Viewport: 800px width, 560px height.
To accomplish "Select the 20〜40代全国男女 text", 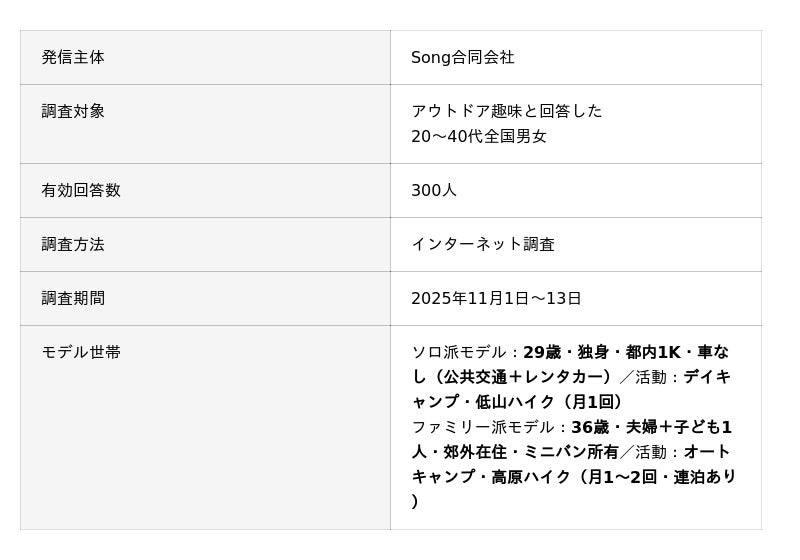I will pos(479,137).
